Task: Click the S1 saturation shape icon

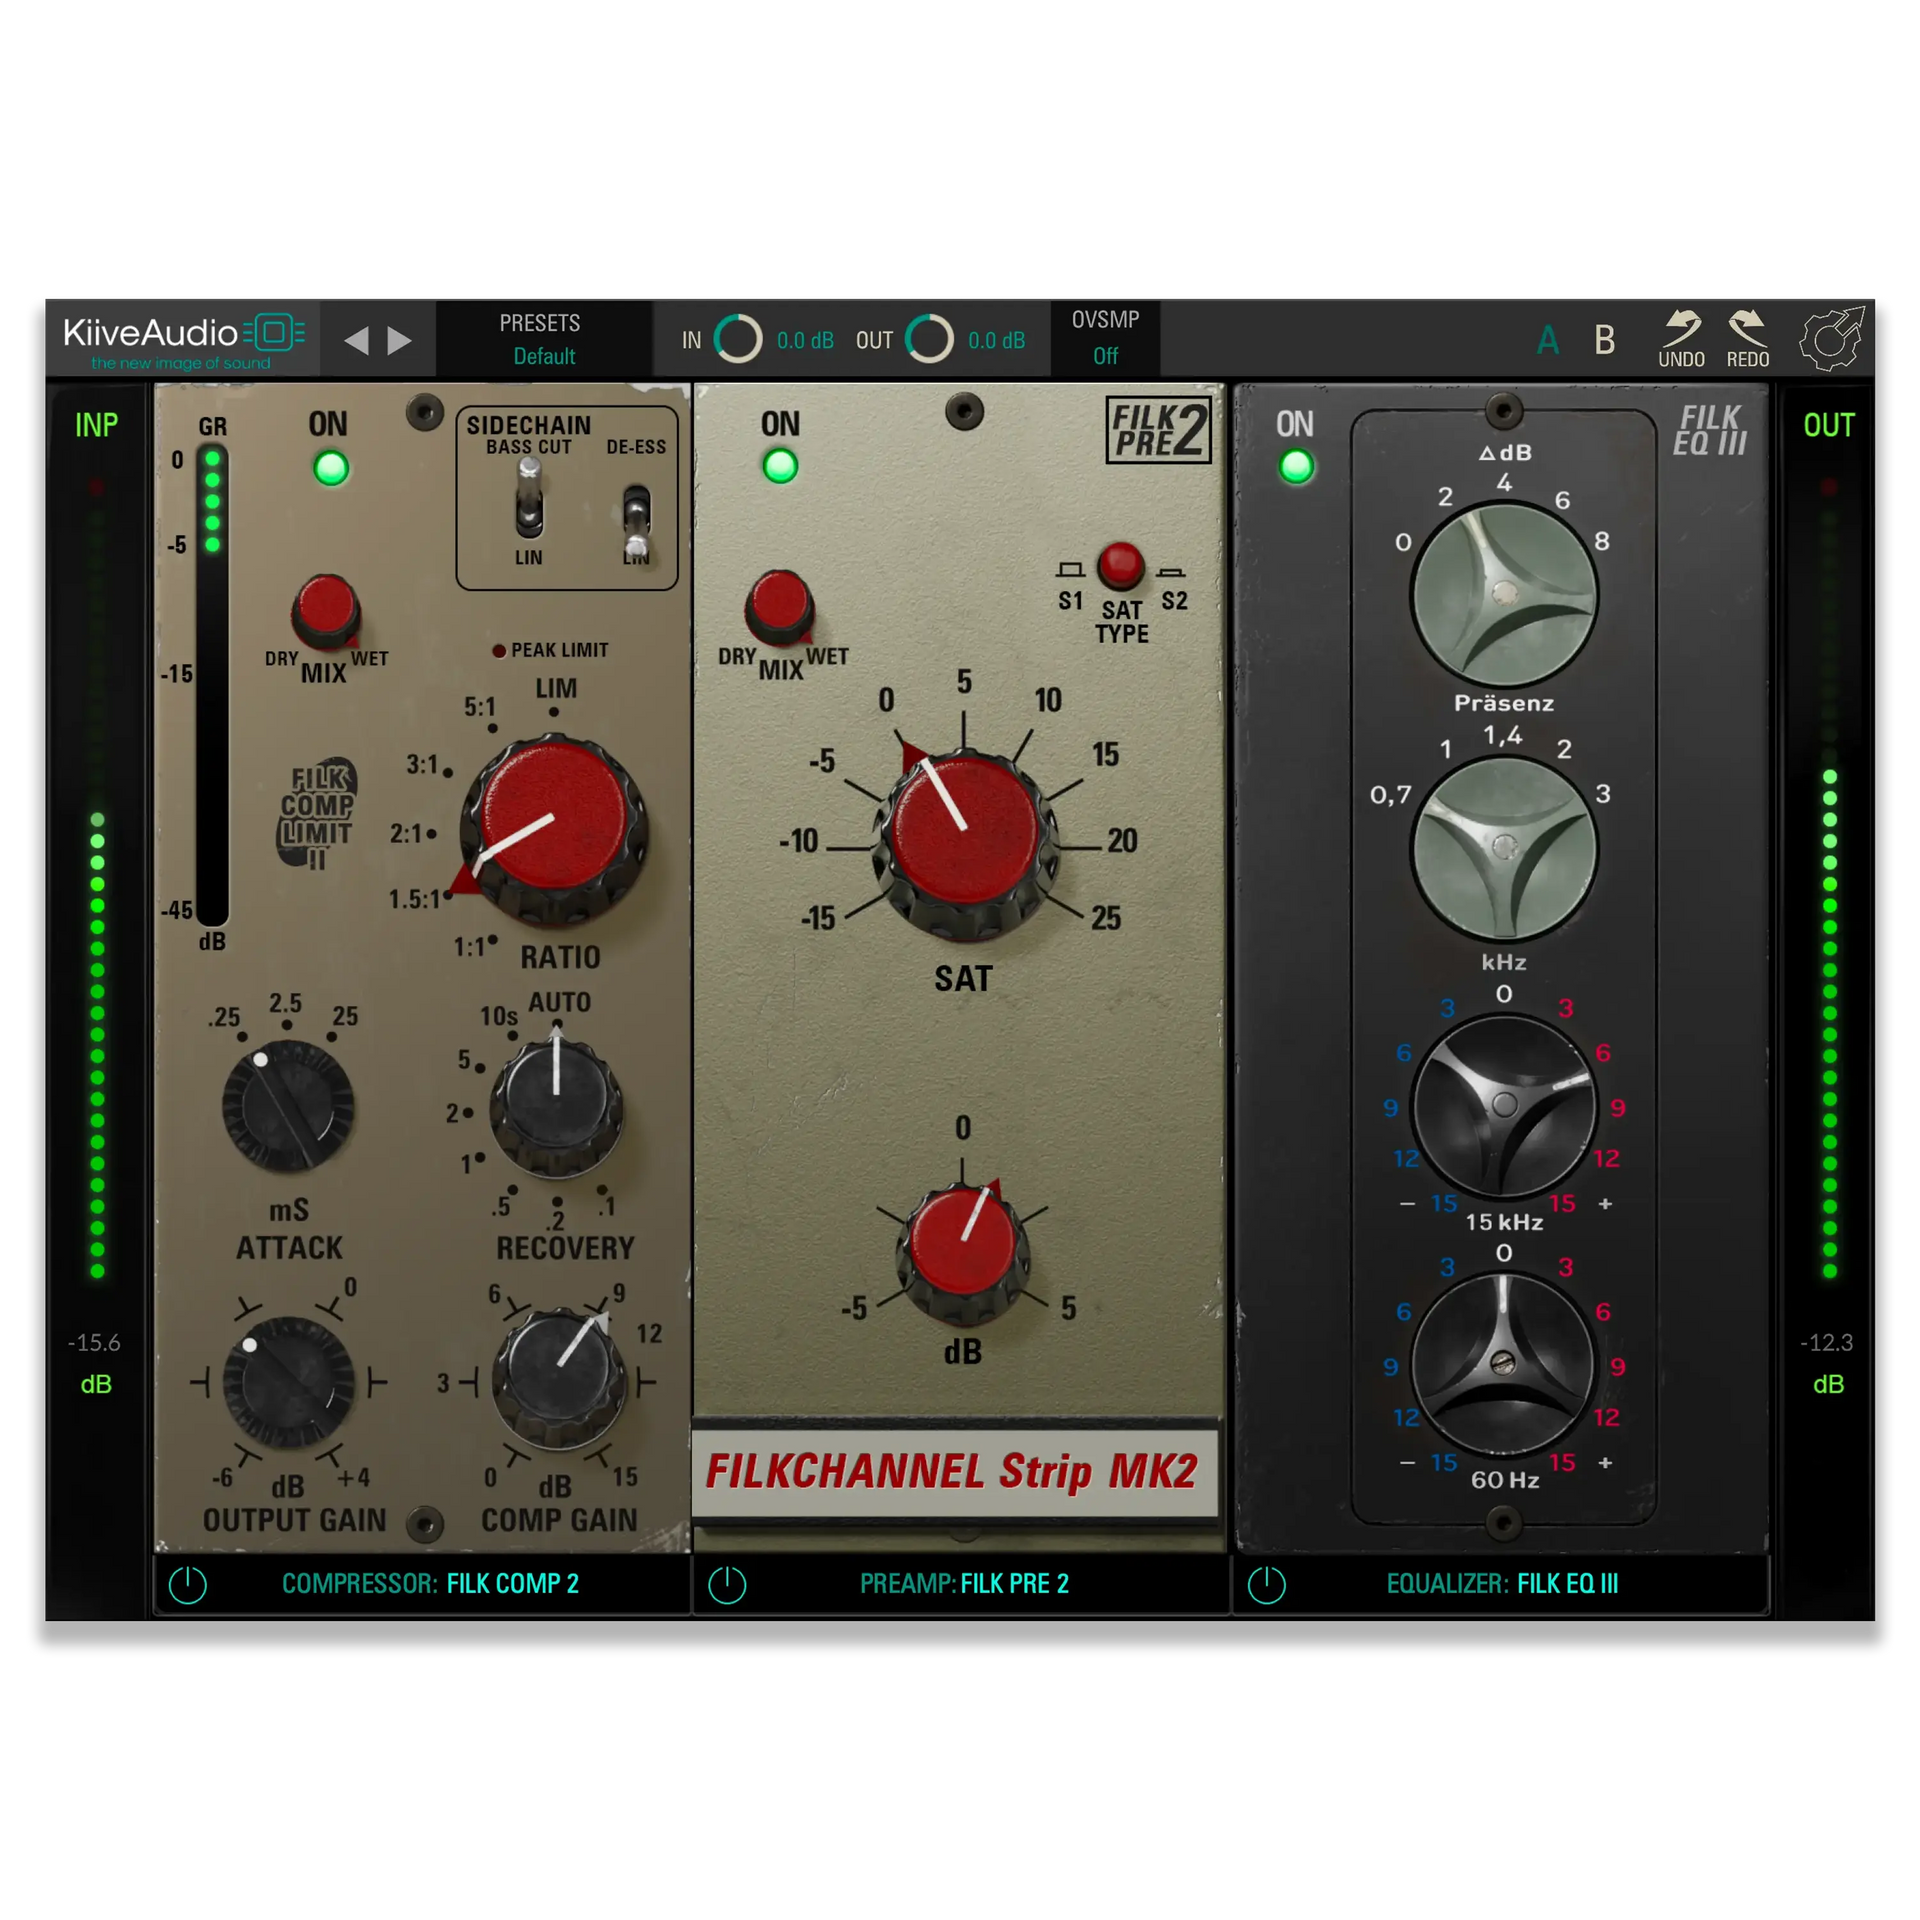Action: [1070, 570]
